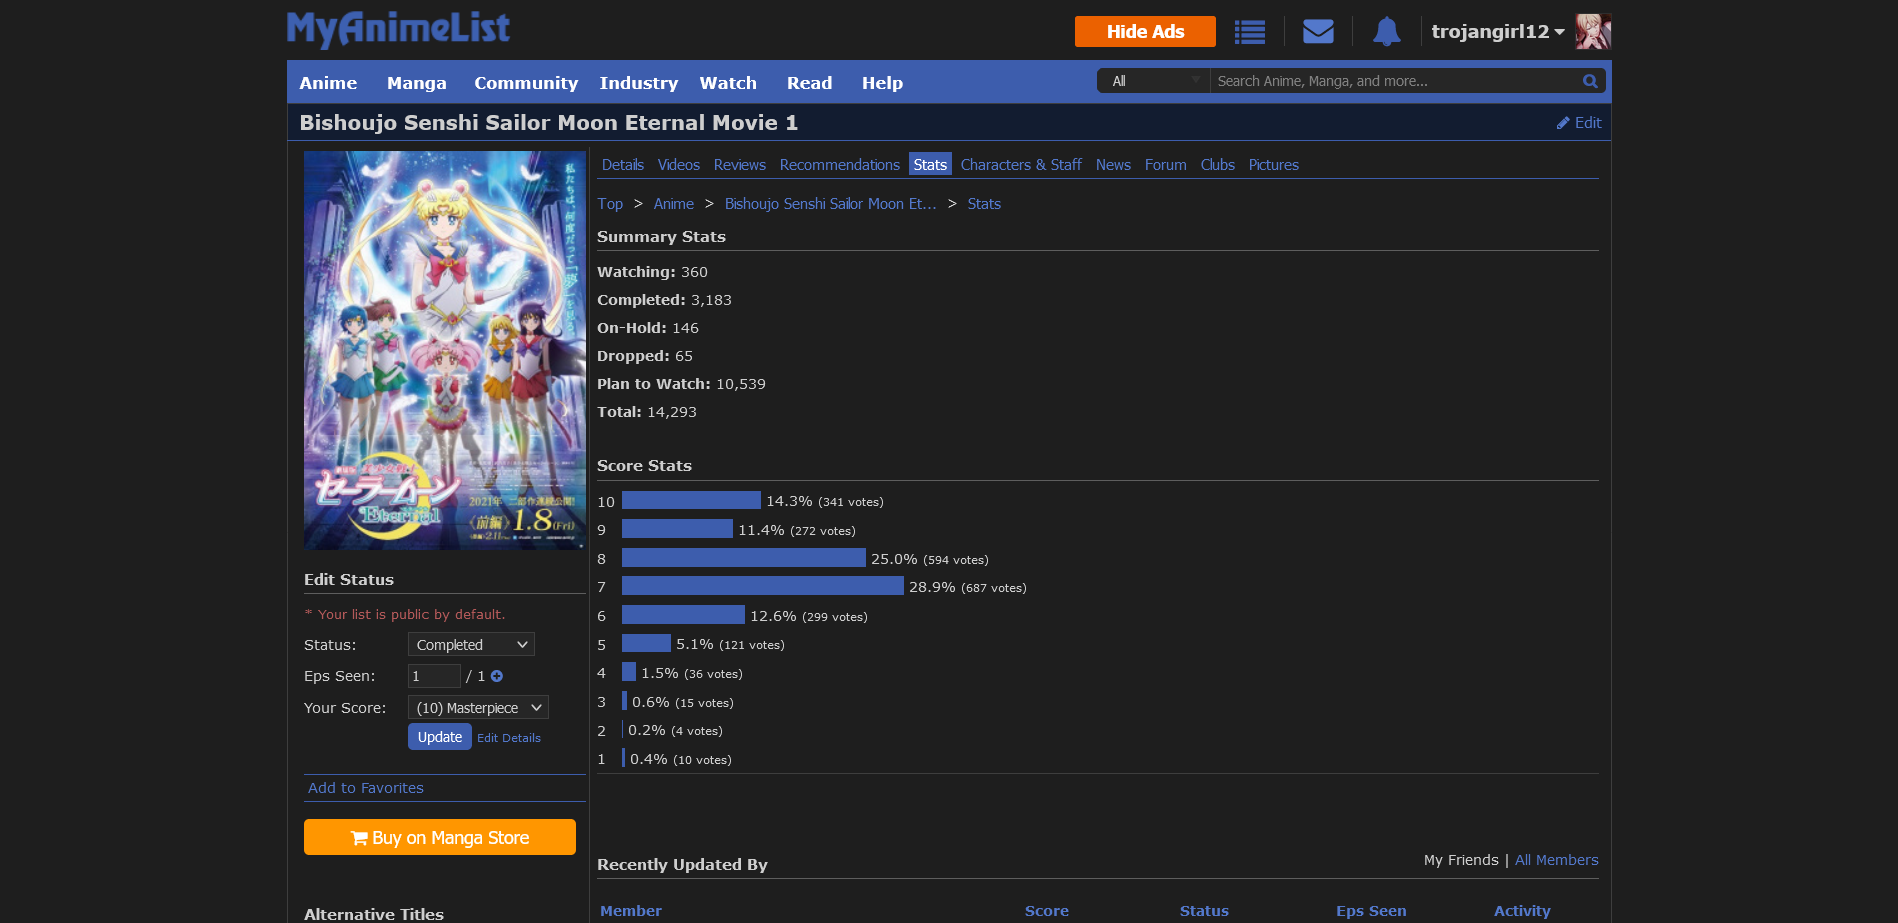Click the Plan to Watch: 10,539 text
1898x923 pixels.
(x=681, y=384)
